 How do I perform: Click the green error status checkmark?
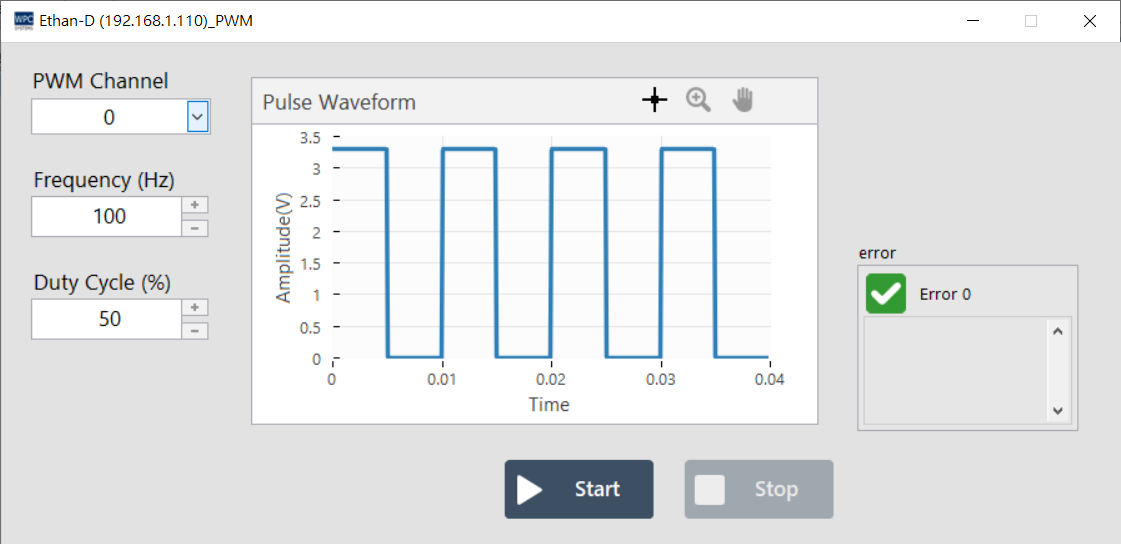click(886, 294)
